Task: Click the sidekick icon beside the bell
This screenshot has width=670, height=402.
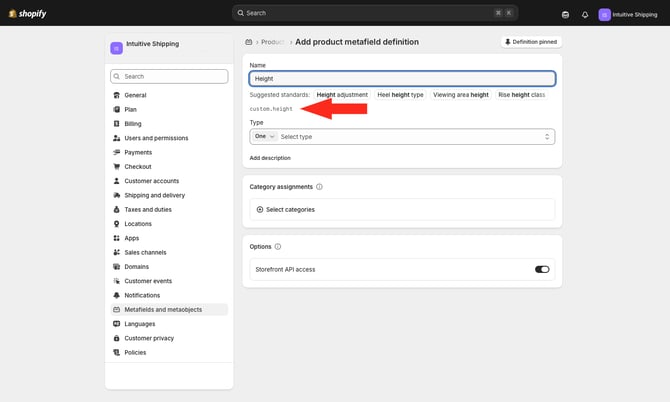Action: pyautogui.click(x=565, y=14)
